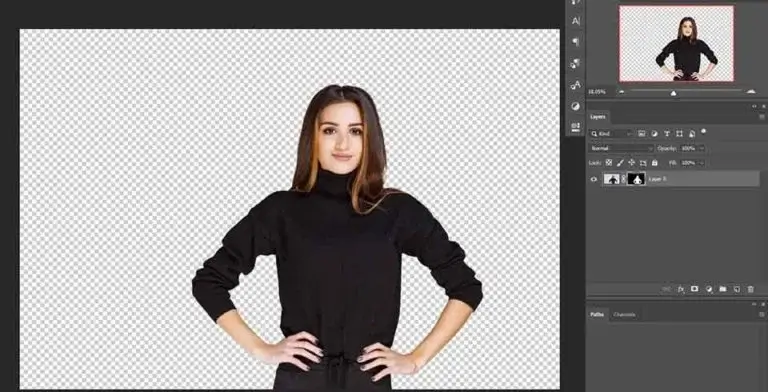Viewport: 768px width, 392px height.
Task: Open the Character Styles icon with the letter A
Action: pyautogui.click(x=576, y=85)
